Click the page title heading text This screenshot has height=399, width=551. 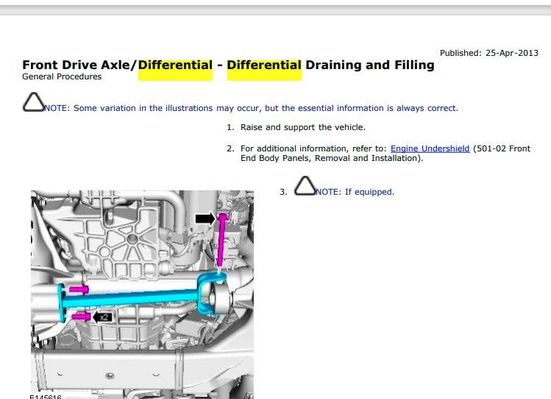228,65
